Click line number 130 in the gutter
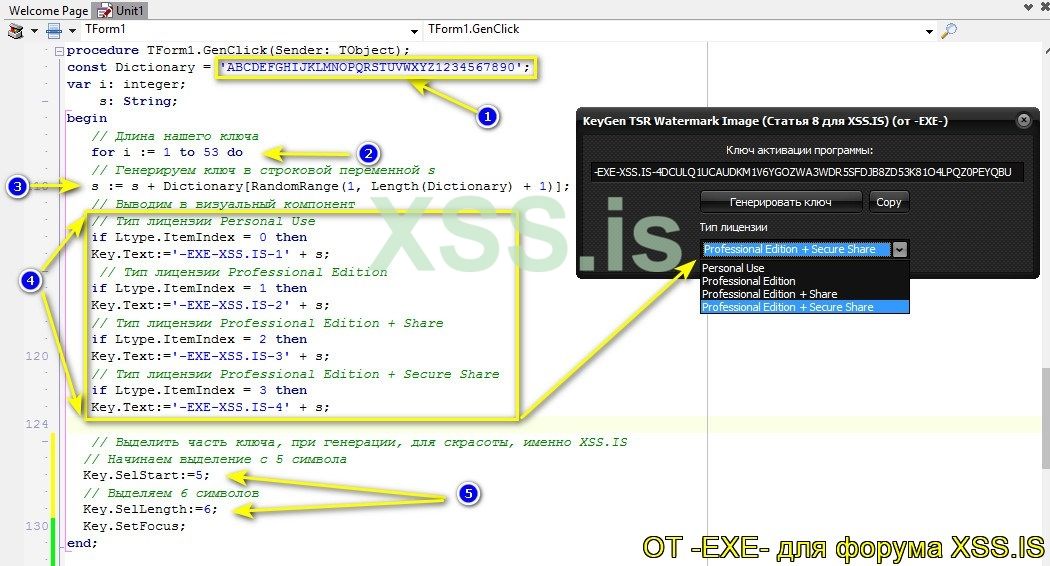1050x566 pixels. point(37,526)
